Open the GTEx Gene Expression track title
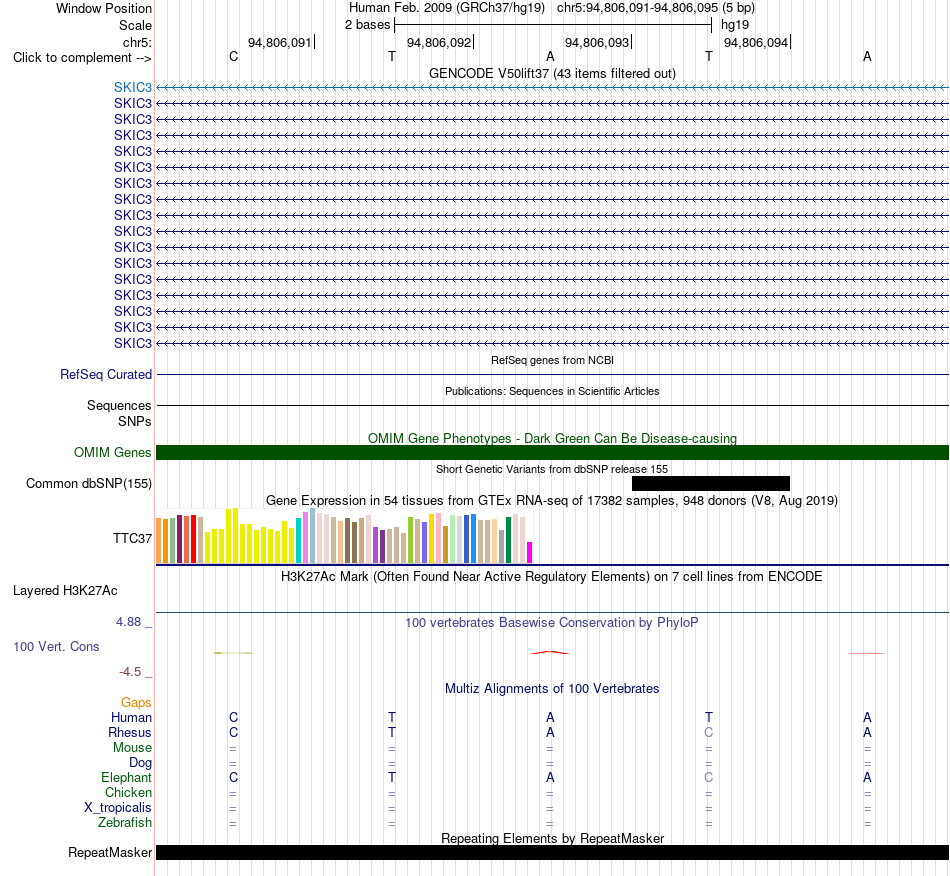 click(552, 500)
